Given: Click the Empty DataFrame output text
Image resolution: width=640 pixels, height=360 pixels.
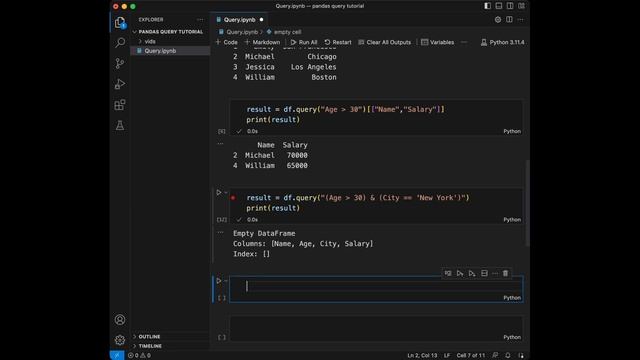Looking at the screenshot, I should [x=264, y=233].
